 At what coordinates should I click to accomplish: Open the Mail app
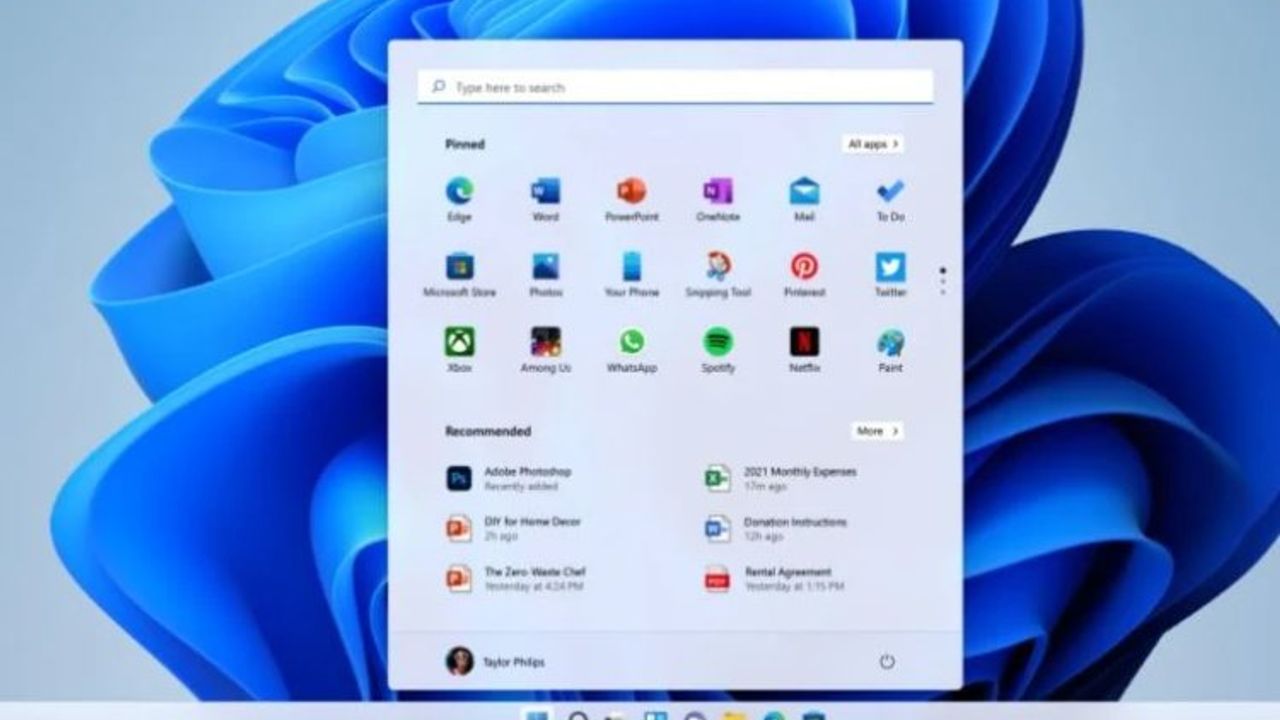[804, 198]
